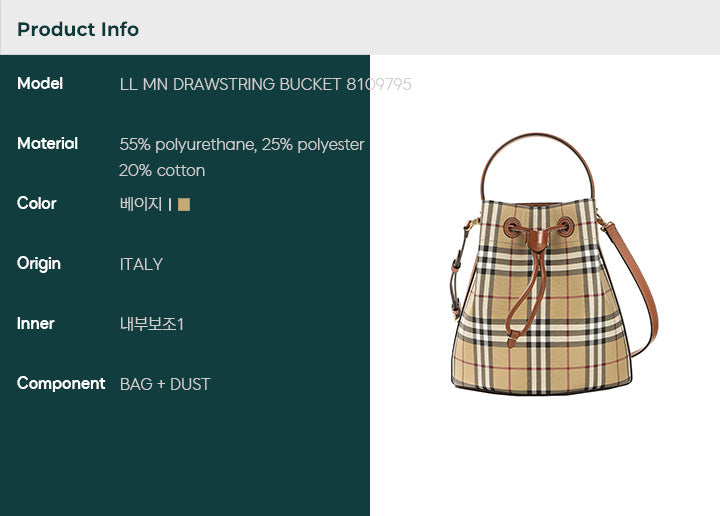Click model name LL MN DRAWSTRING BUCKET 8109795

coord(265,84)
